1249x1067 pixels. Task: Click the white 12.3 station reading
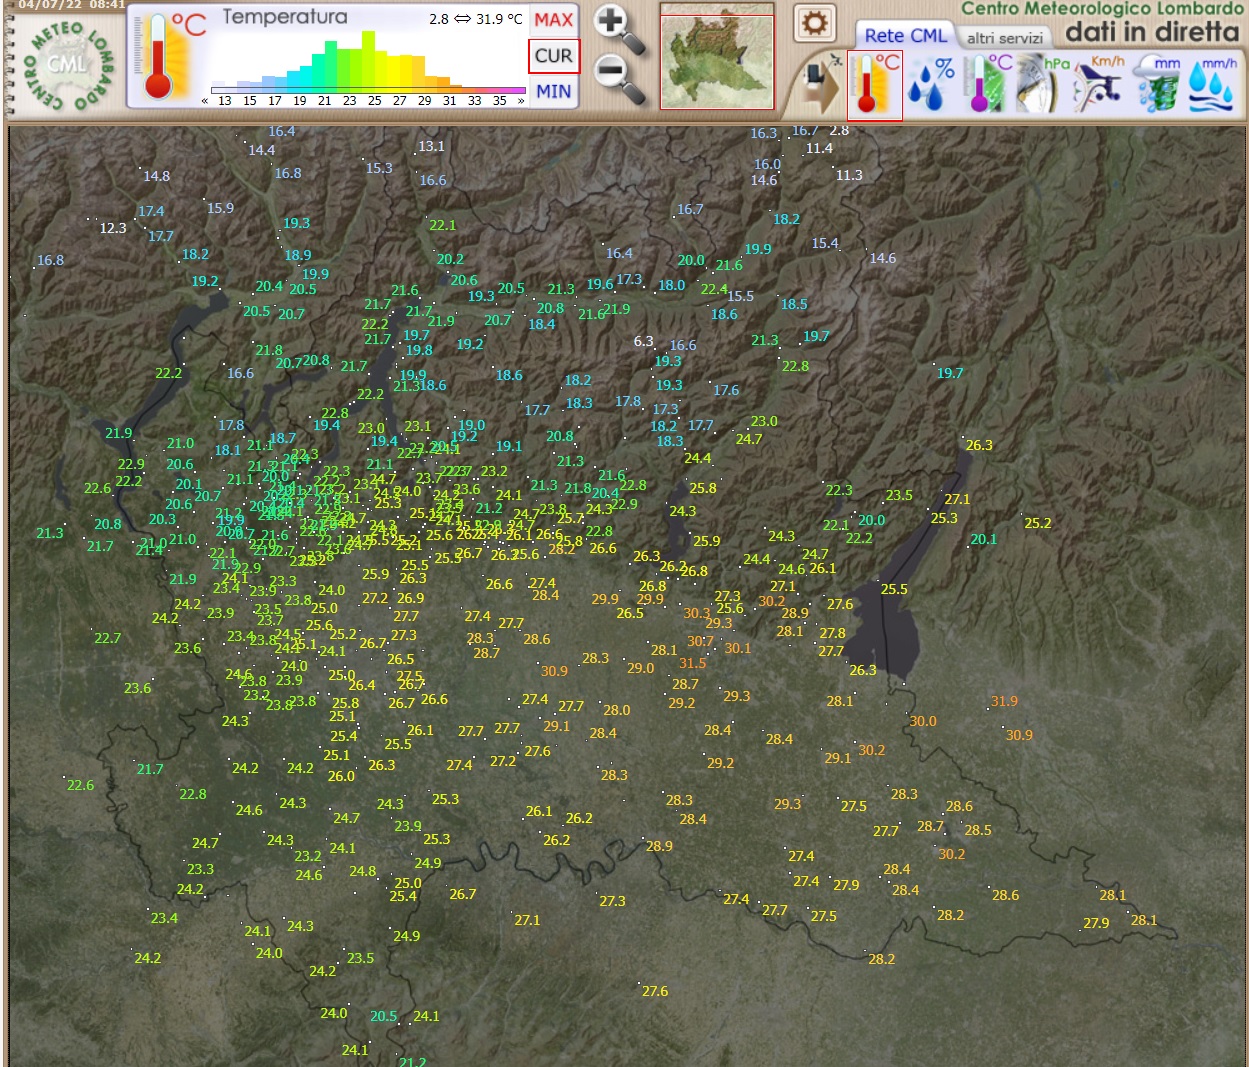(113, 228)
